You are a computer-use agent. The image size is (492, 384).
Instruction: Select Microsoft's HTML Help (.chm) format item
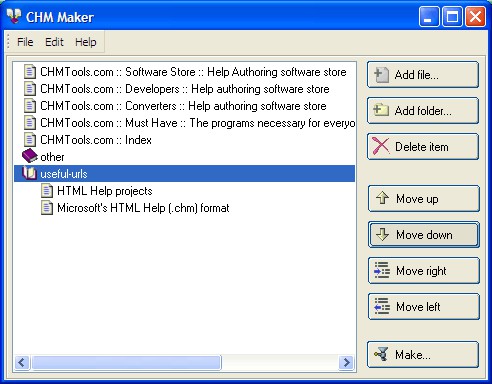click(x=143, y=208)
